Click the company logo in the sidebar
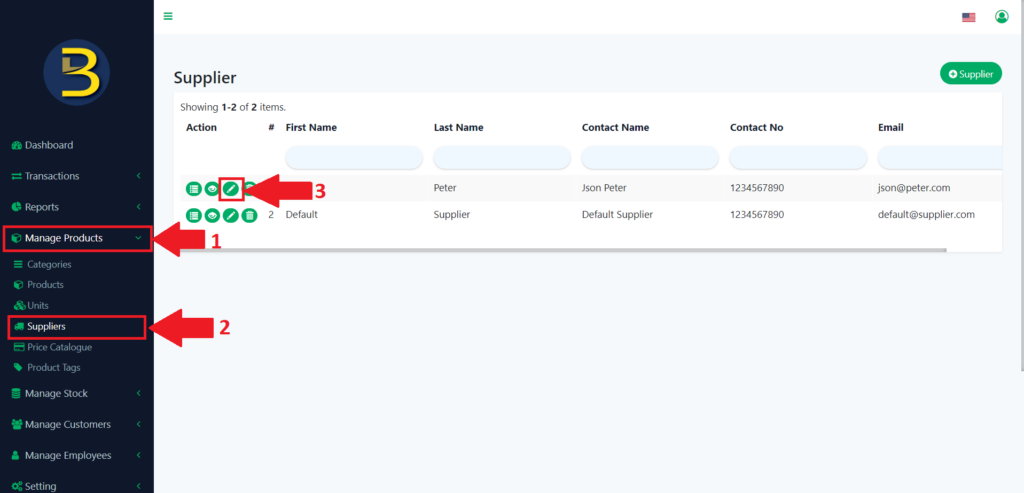 click(77, 73)
